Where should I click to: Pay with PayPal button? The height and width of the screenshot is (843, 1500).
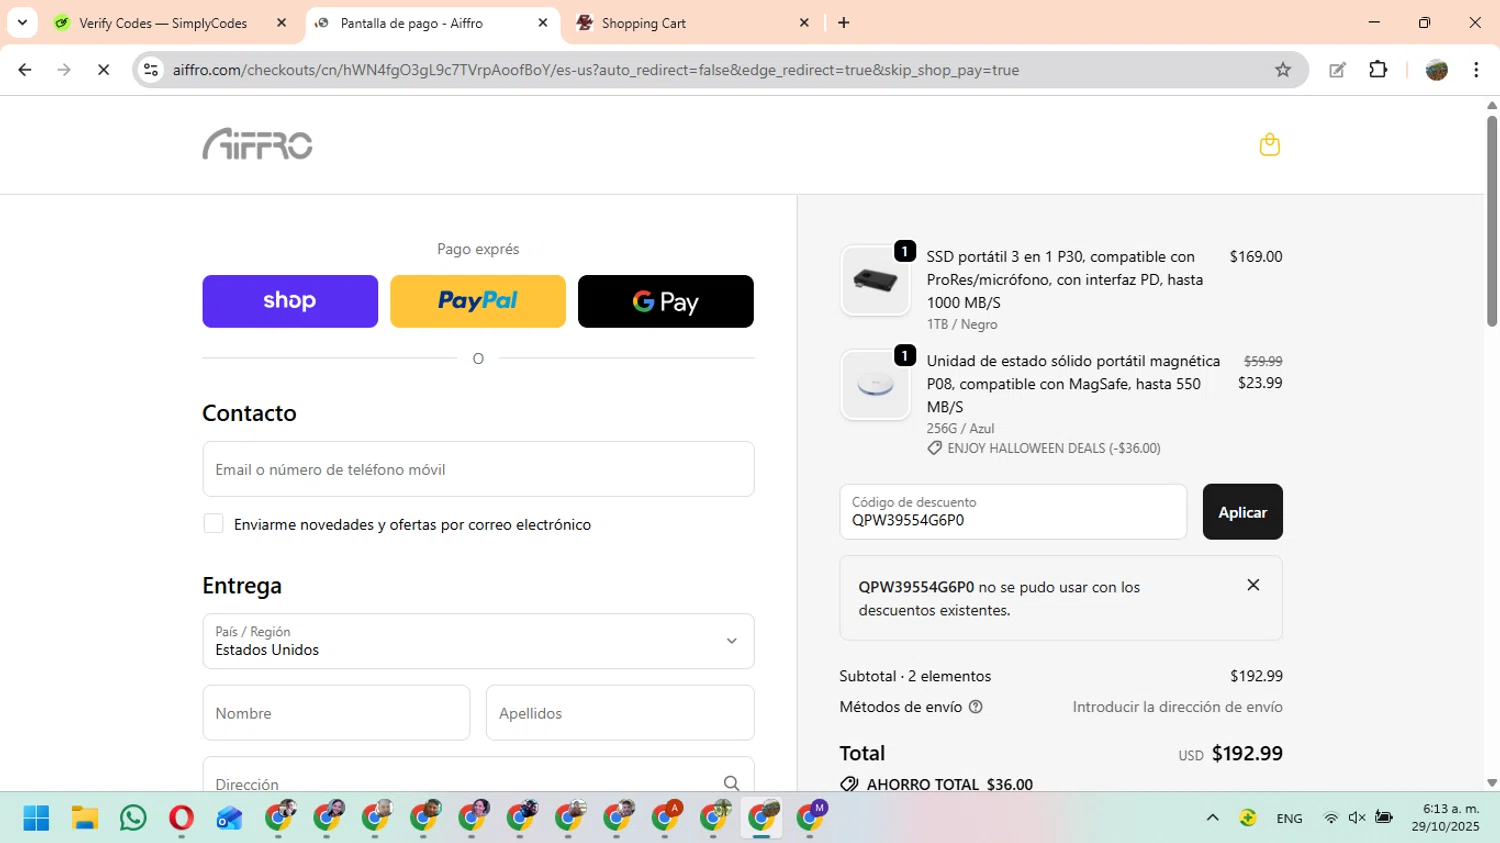coord(478,301)
